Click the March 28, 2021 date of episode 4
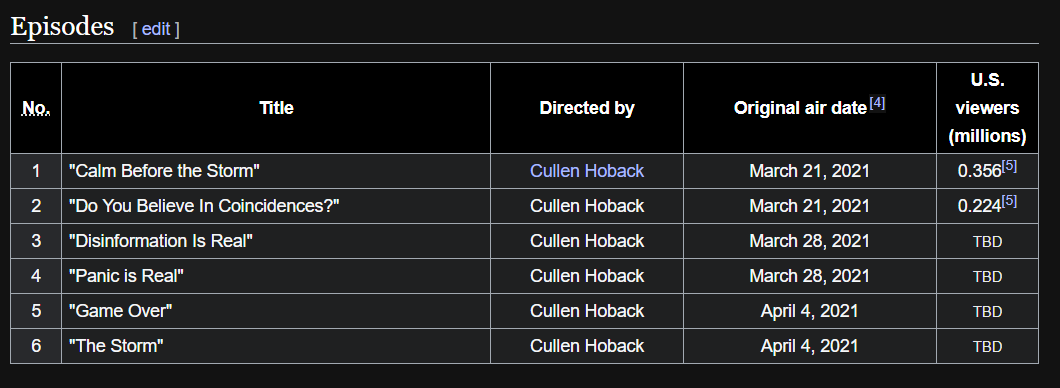 [809, 276]
